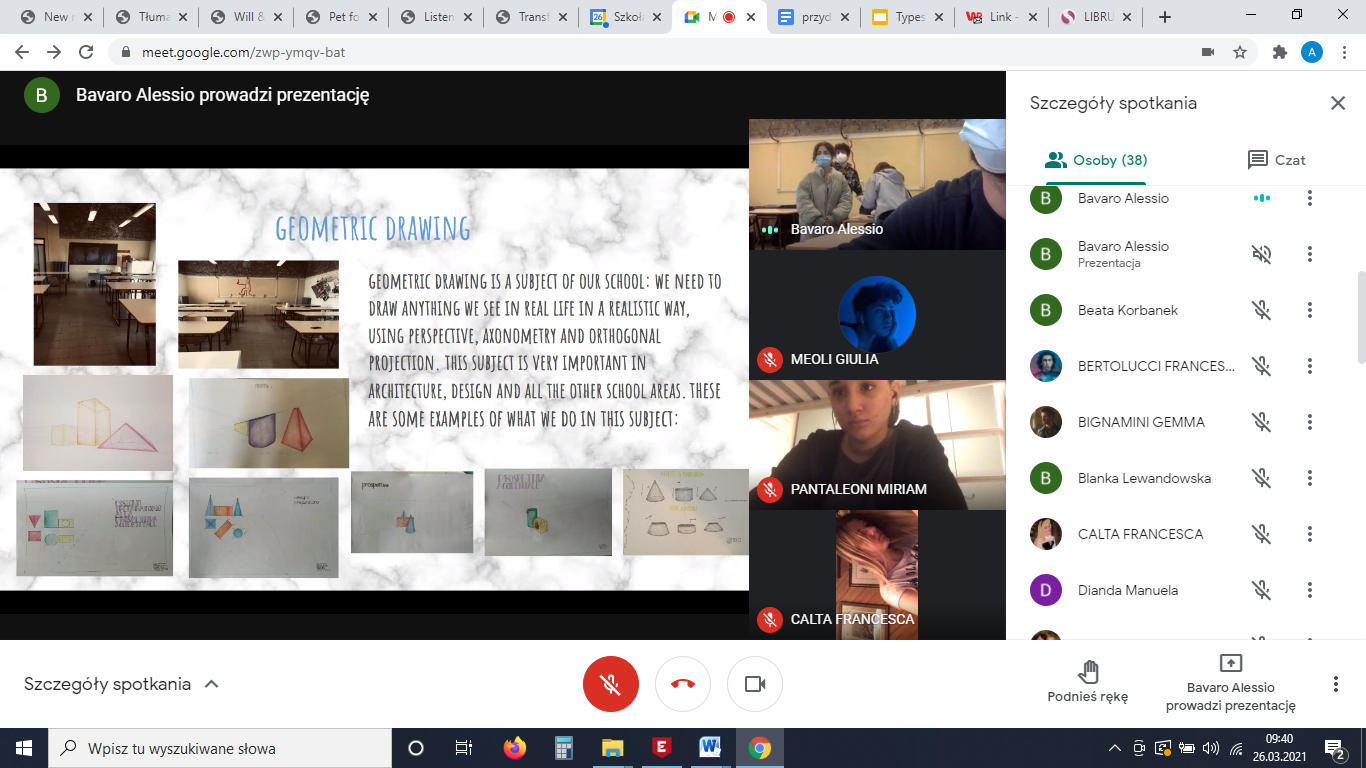Open the meeting more options menu at bottom right
Image resolution: width=1366 pixels, height=768 pixels.
1335,684
